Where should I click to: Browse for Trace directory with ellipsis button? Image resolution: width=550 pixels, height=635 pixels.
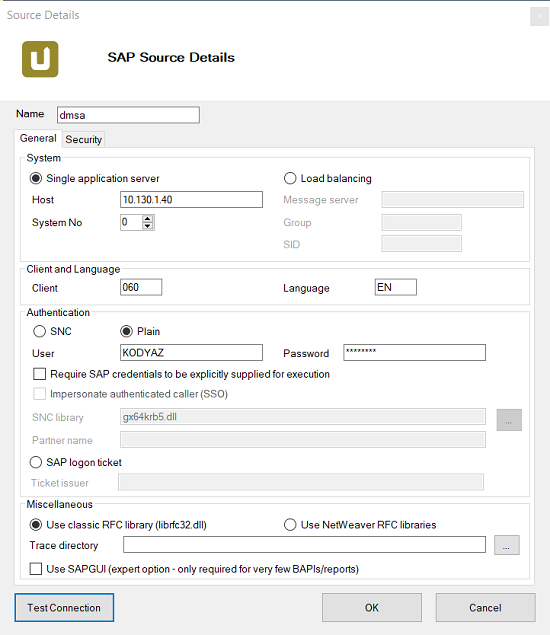coord(507,545)
